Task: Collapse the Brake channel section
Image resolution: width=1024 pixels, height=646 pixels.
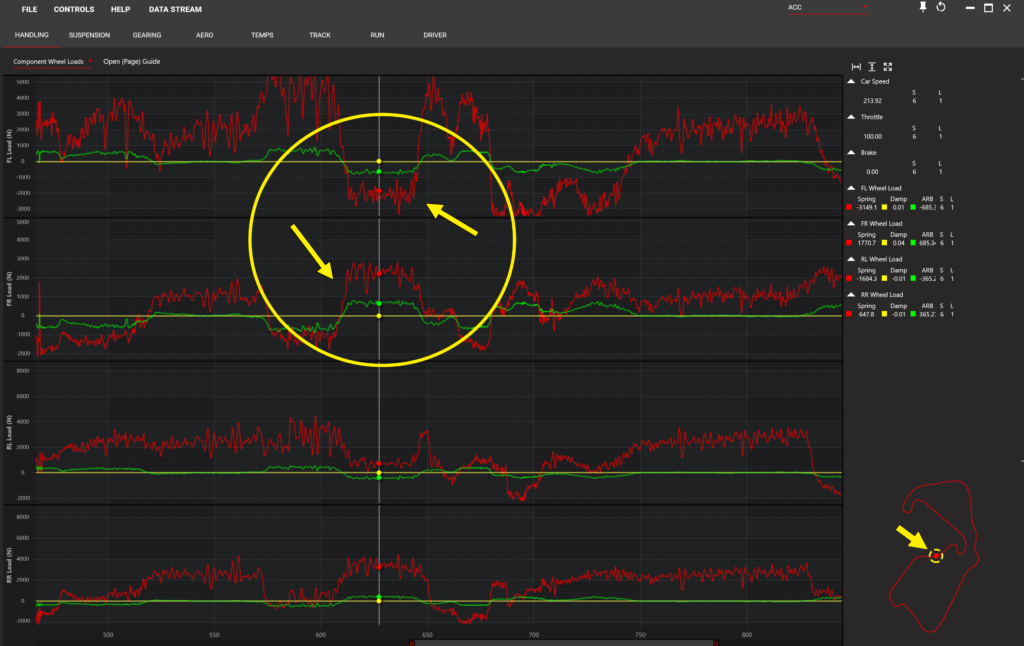Action: tap(851, 152)
